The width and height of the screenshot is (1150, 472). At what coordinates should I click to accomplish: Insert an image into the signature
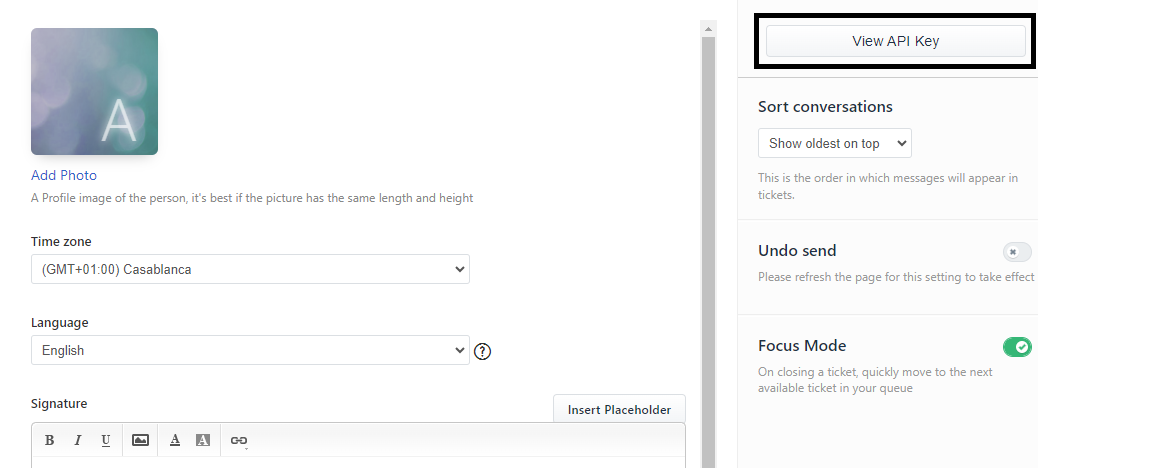[141, 440]
